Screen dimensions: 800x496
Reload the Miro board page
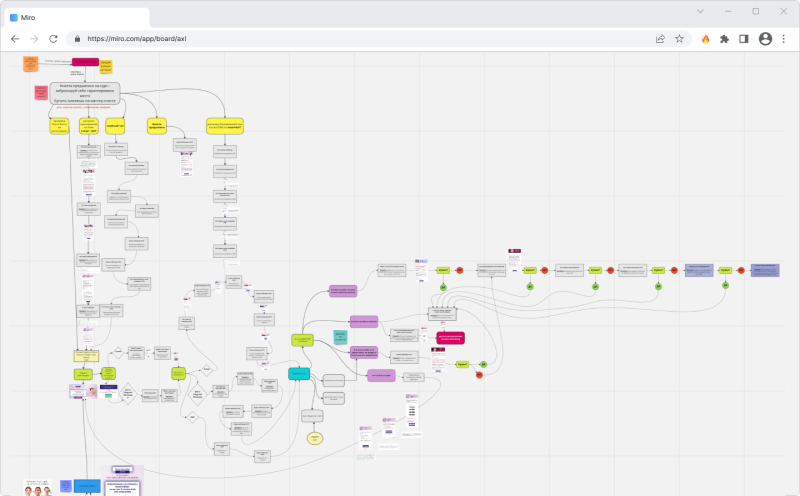coord(53,39)
